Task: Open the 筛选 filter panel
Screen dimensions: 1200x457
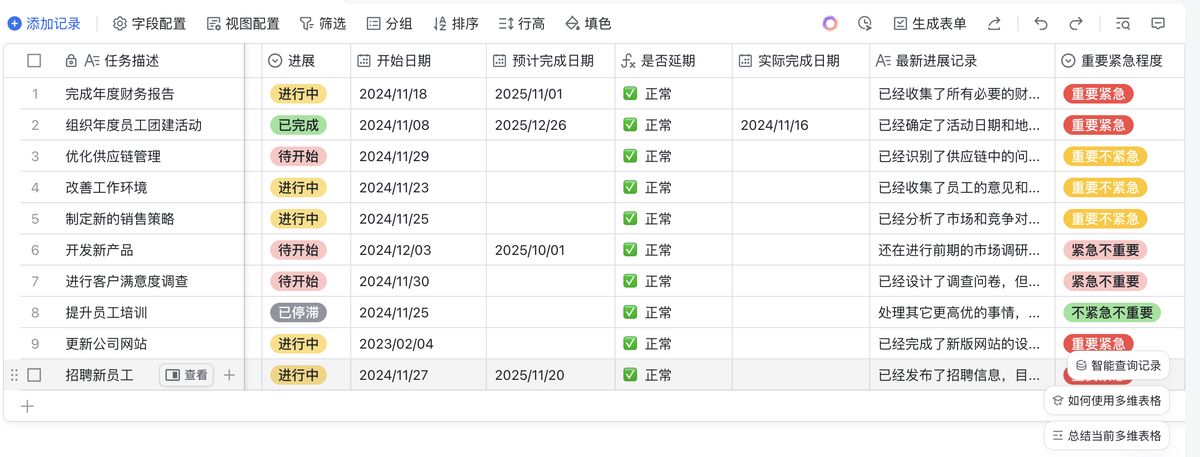Action: [323, 23]
